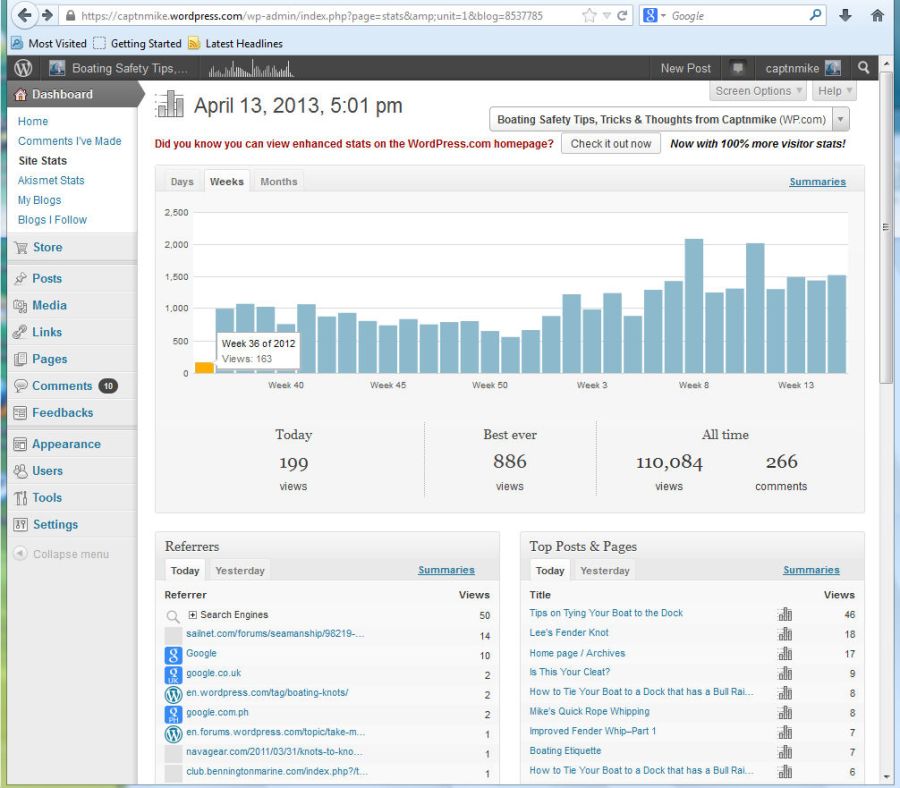Screen dimensions: 900x788
Task: Expand the Search Engines referrer row
Action: click(x=193, y=615)
